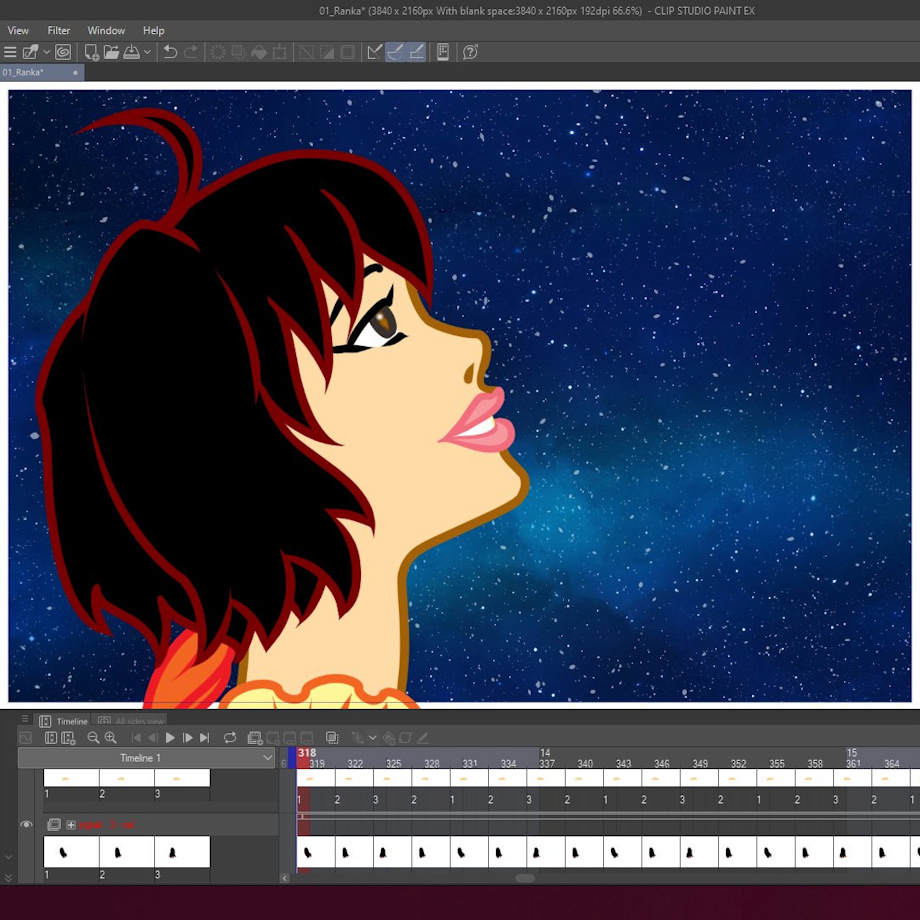The height and width of the screenshot is (920, 920).
Task: Open the Window menu
Action: (106, 31)
